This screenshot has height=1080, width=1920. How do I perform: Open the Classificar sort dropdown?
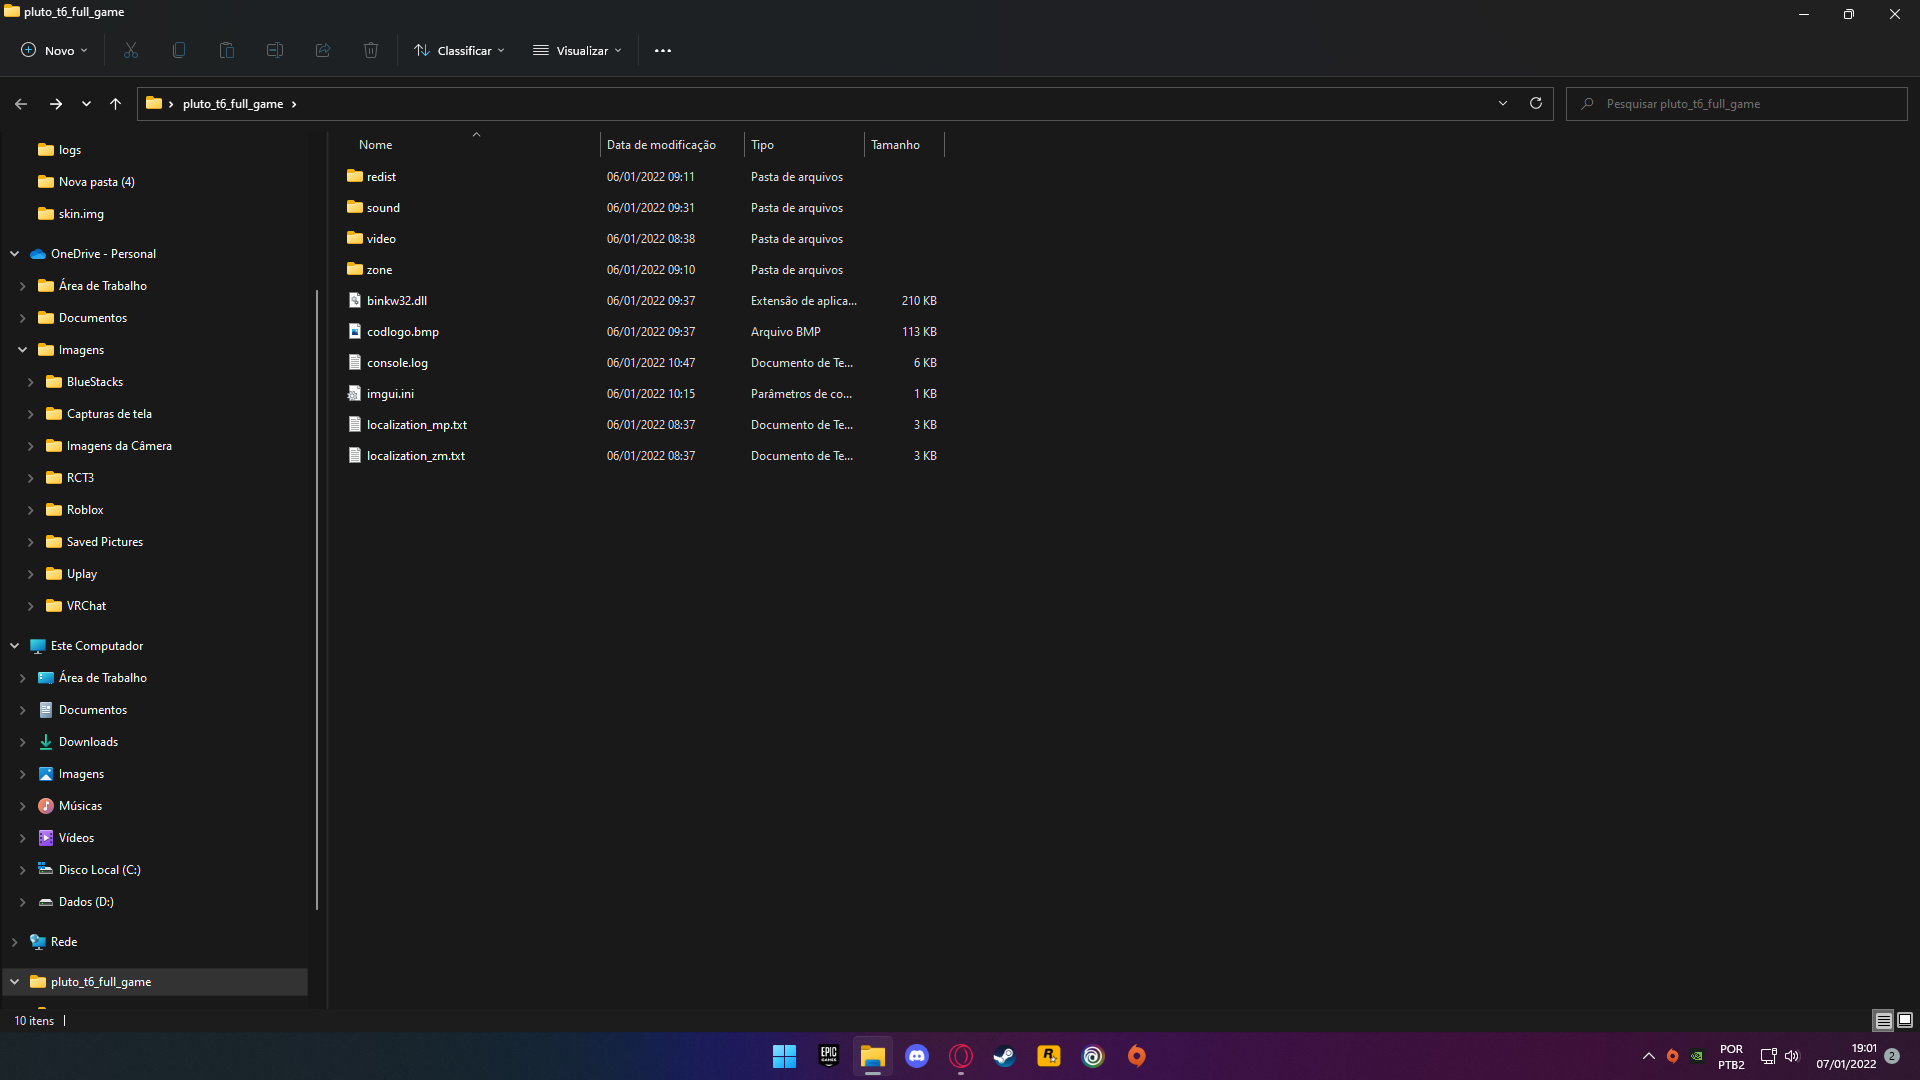coord(460,50)
